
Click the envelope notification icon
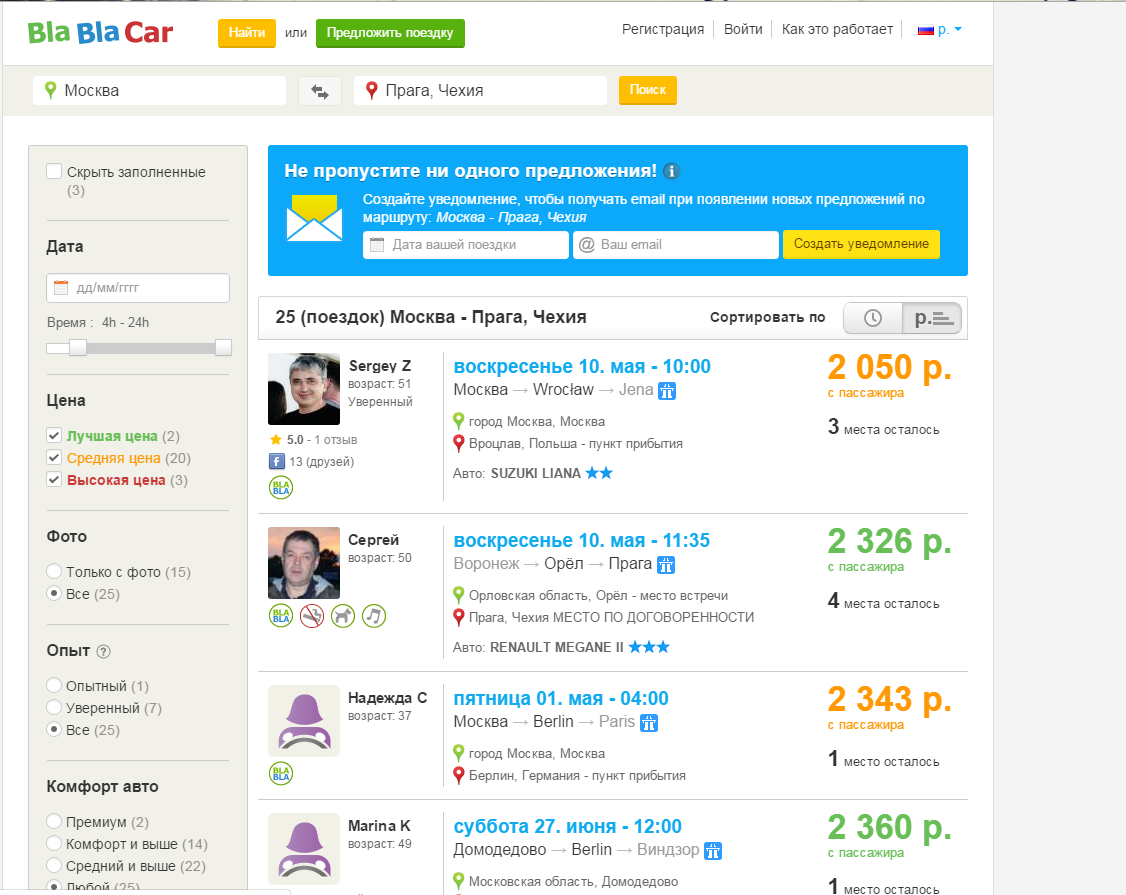pos(314,218)
